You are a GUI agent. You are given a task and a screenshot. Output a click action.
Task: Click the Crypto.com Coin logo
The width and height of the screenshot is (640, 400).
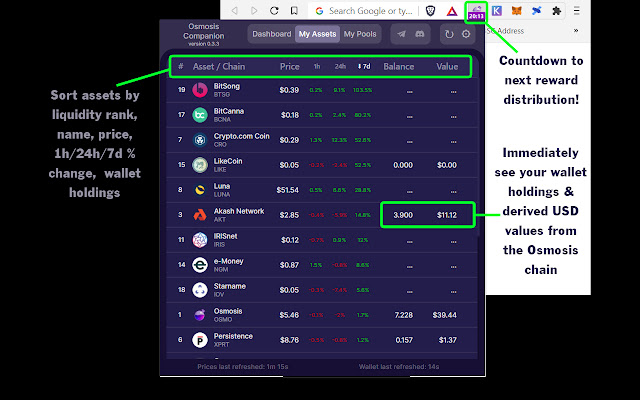(x=200, y=140)
